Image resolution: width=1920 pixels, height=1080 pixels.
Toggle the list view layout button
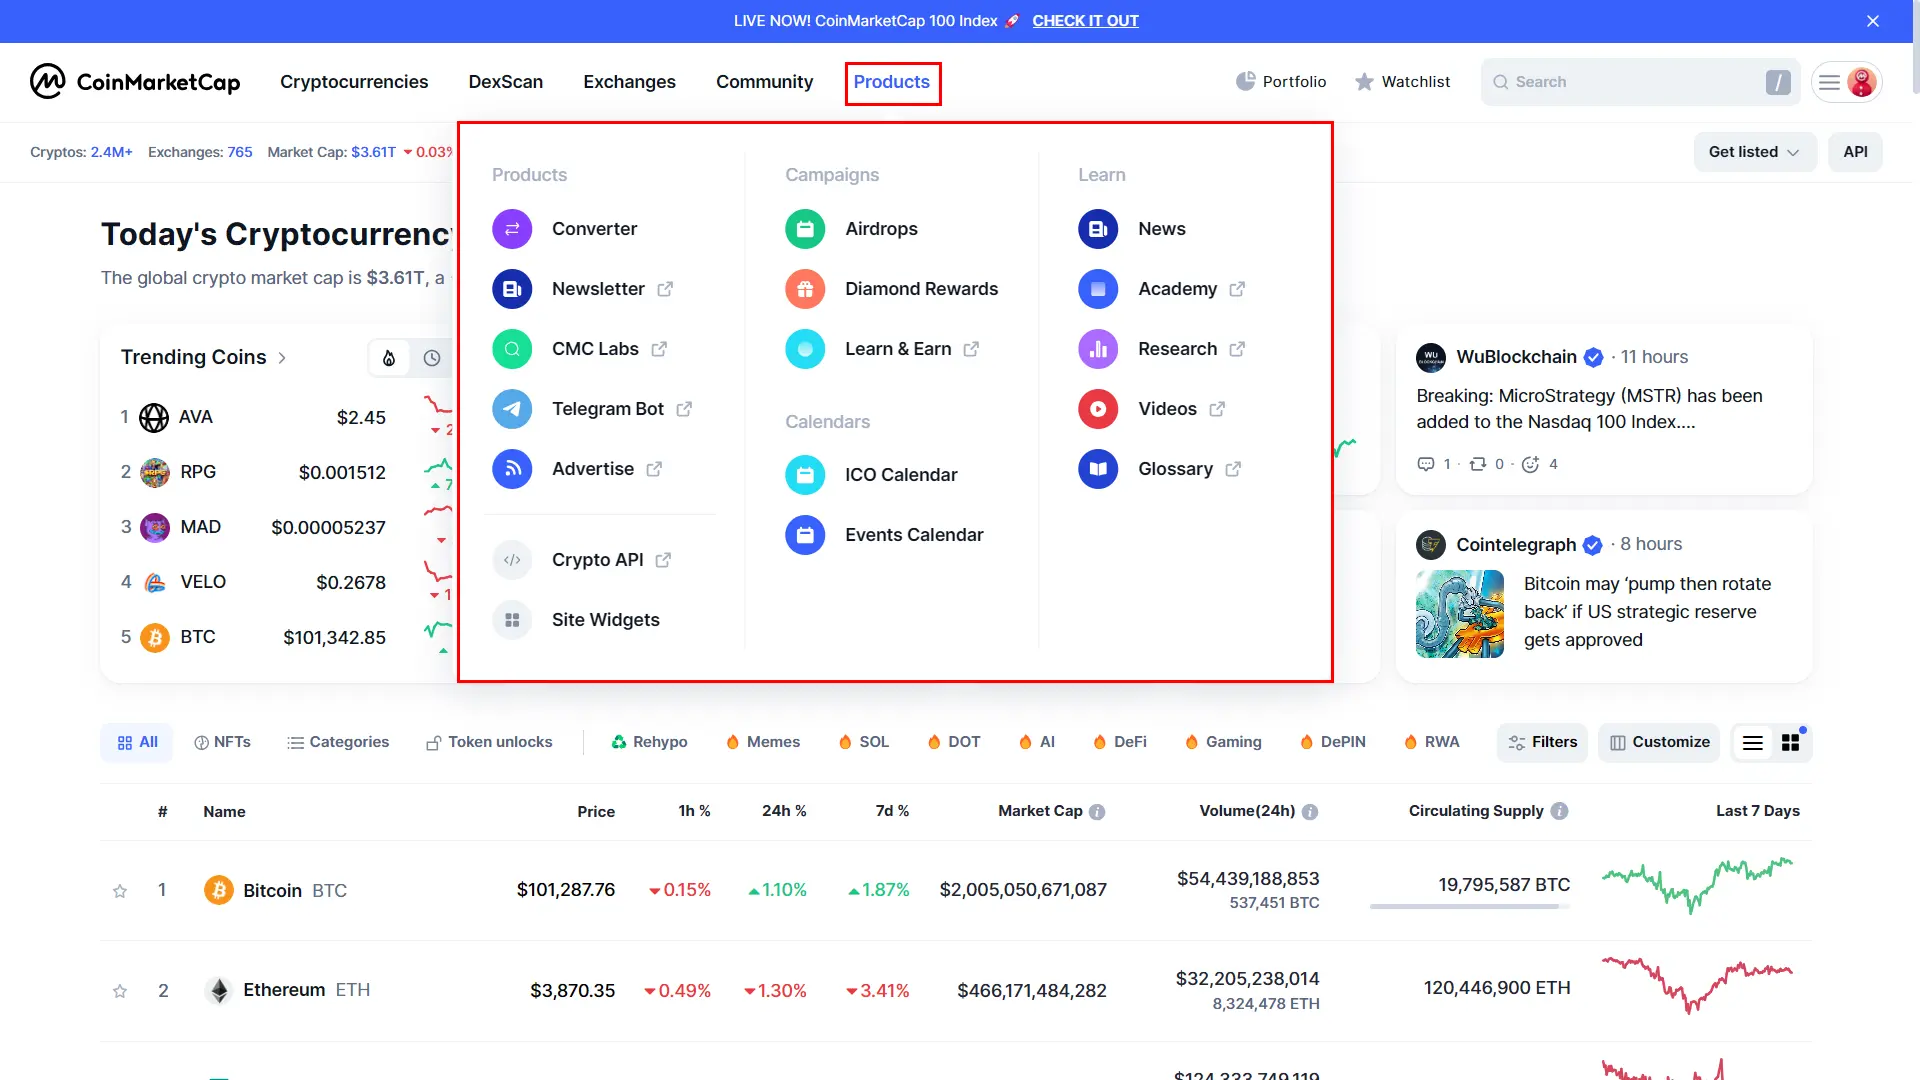[x=1753, y=741]
